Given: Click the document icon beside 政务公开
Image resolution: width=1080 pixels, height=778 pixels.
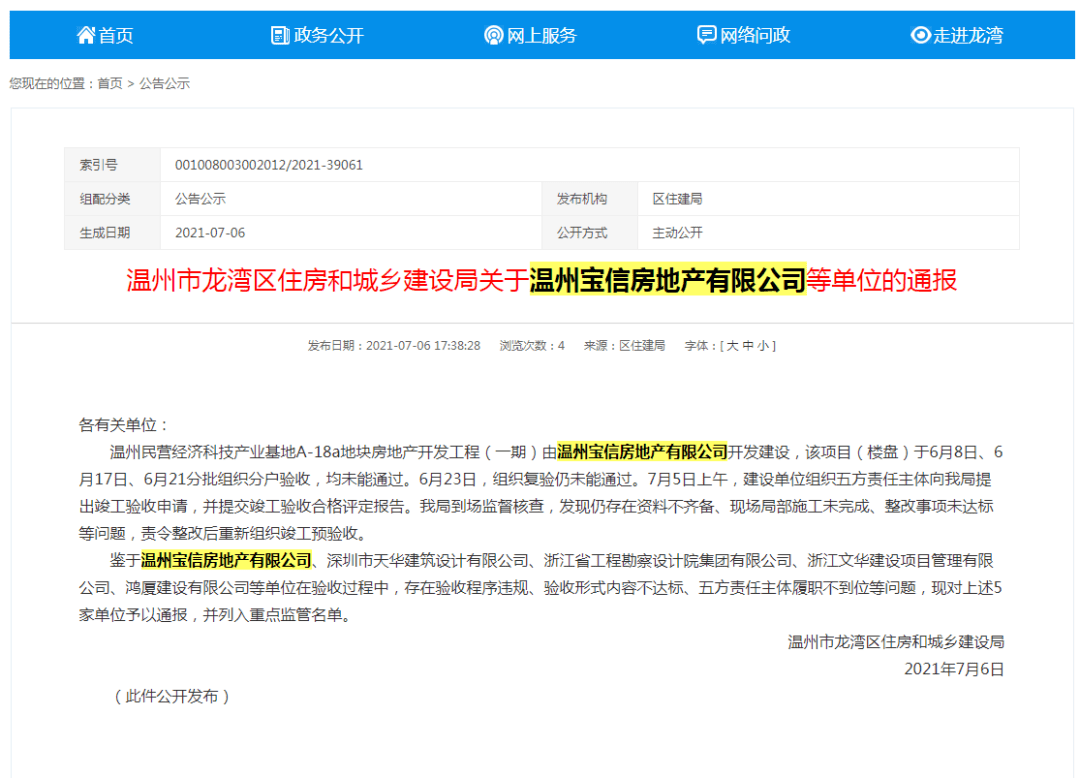Looking at the screenshot, I should pos(280,35).
